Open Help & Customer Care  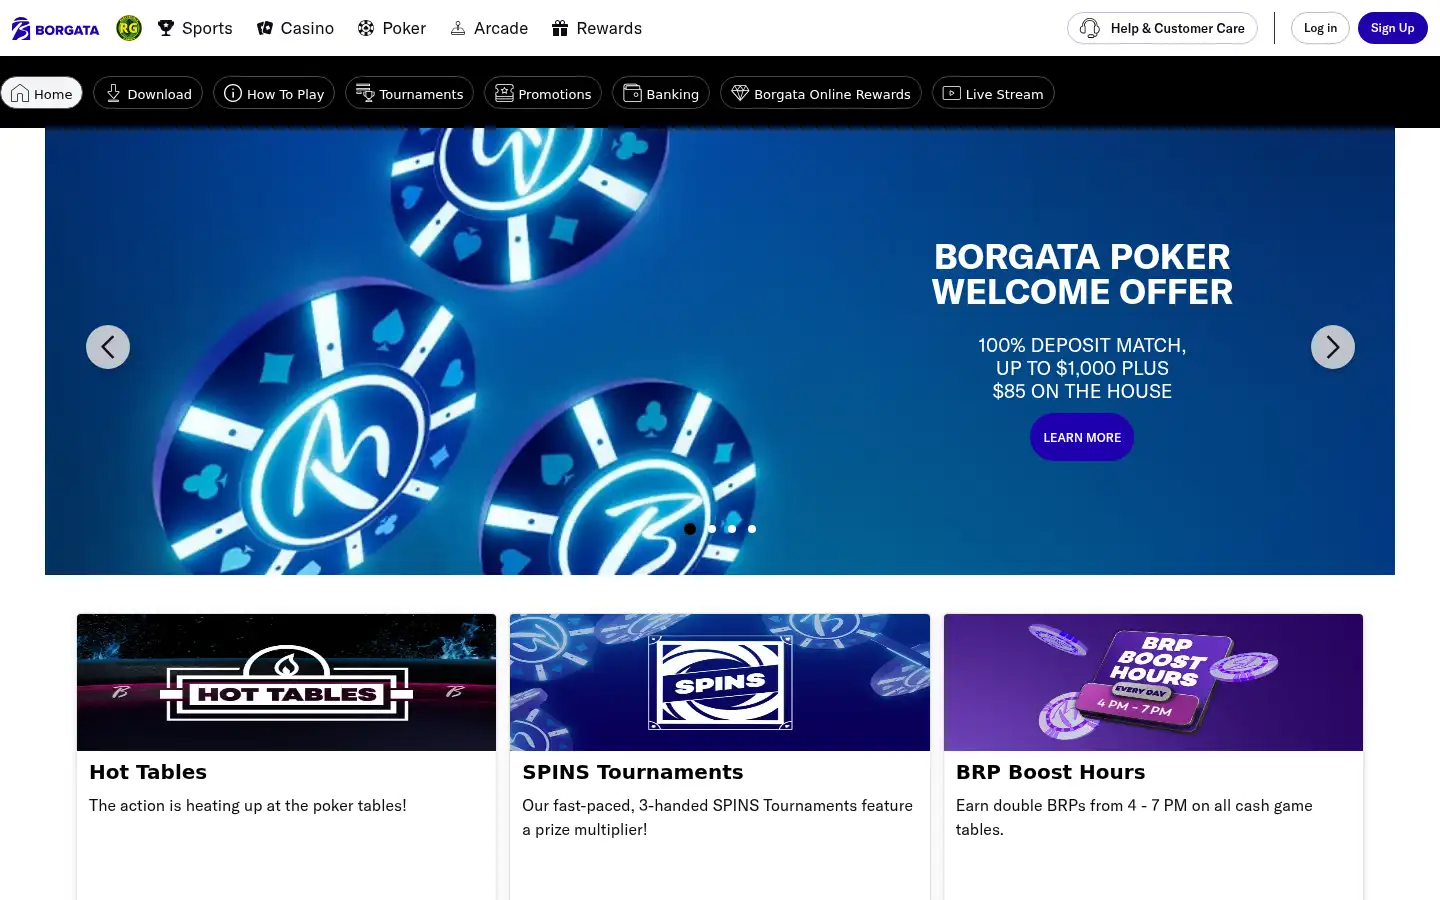coord(1162,28)
